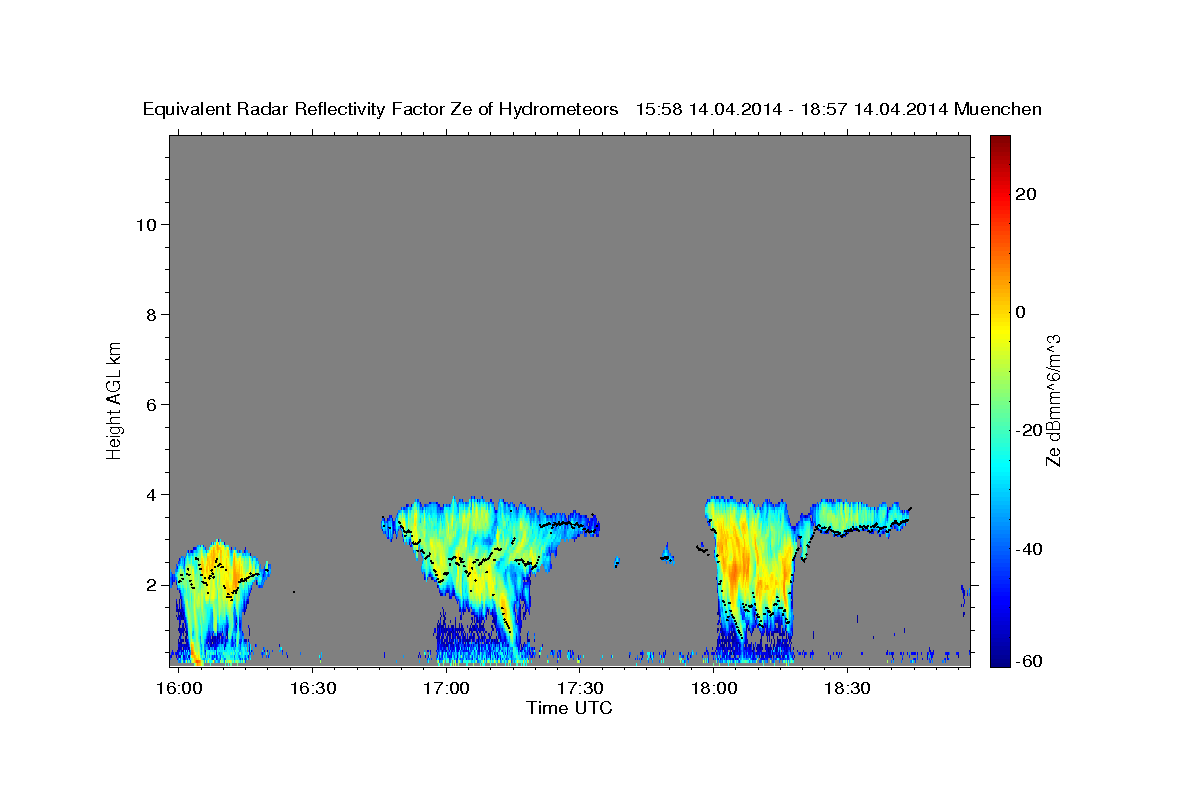Click the date range text '15:58 14.04.2014 - 18:57 14.04.2014'

pyautogui.click(x=792, y=110)
